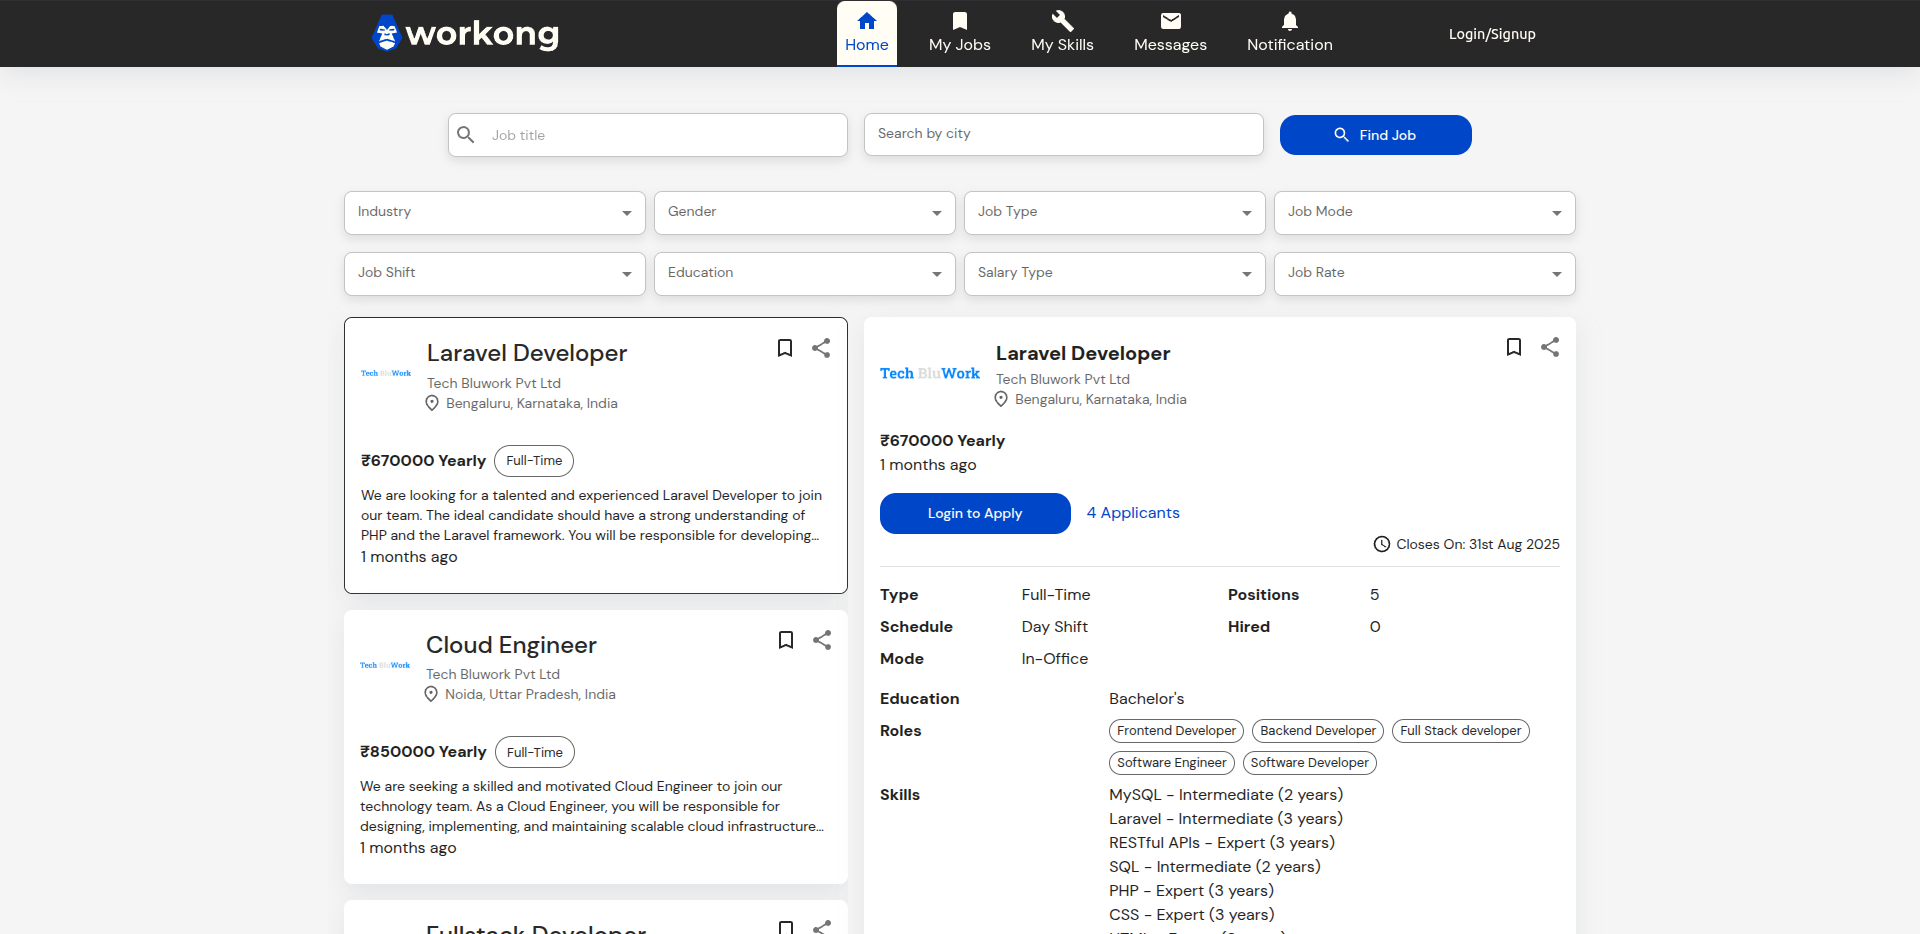Viewport: 1920px width, 934px height.
Task: Click the Search by city field
Action: pyautogui.click(x=1064, y=134)
